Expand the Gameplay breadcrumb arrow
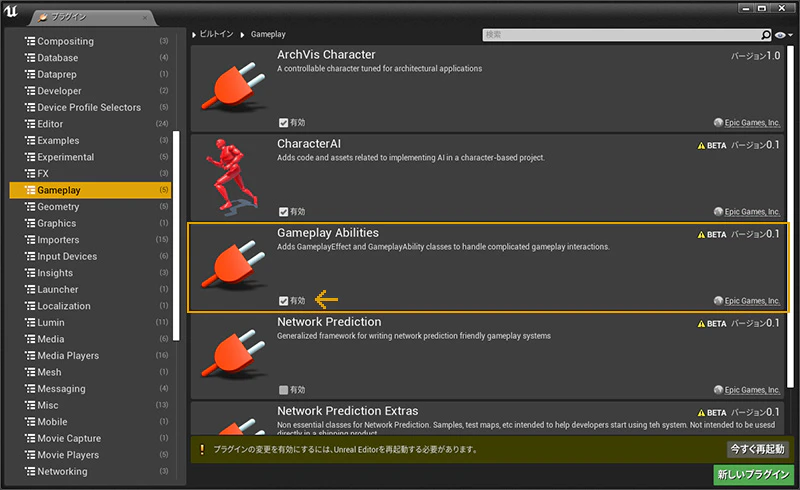 click(x=242, y=35)
